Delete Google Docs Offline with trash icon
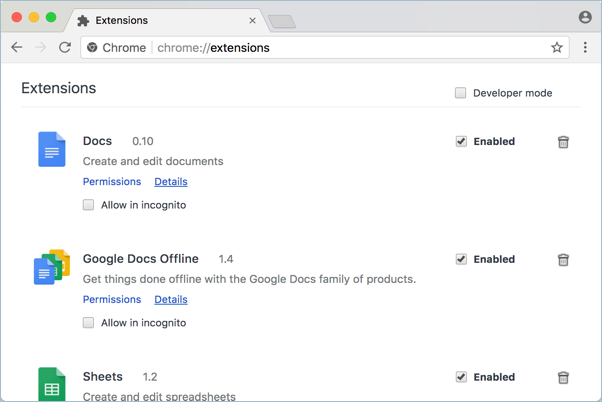This screenshot has width=602, height=402. 563,260
